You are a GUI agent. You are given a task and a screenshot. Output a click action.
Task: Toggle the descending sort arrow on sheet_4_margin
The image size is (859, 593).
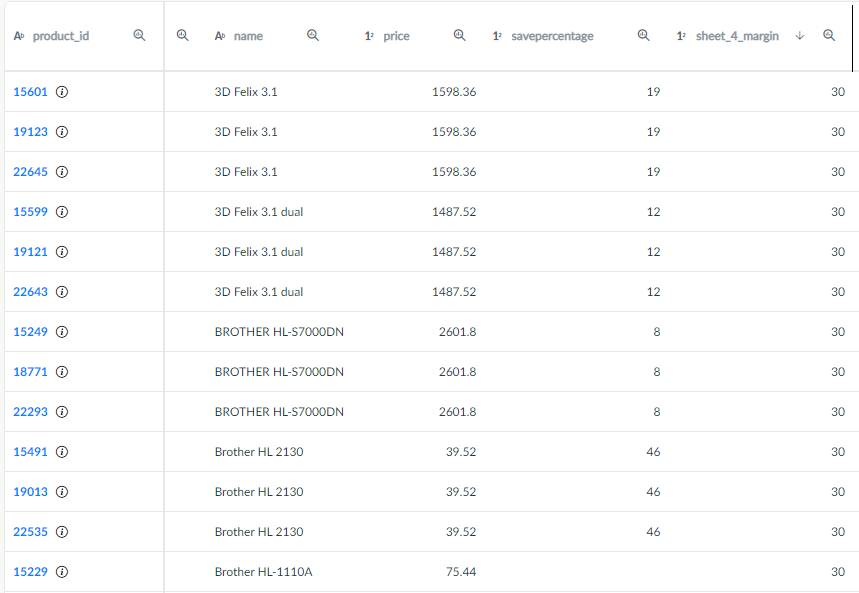(798, 35)
